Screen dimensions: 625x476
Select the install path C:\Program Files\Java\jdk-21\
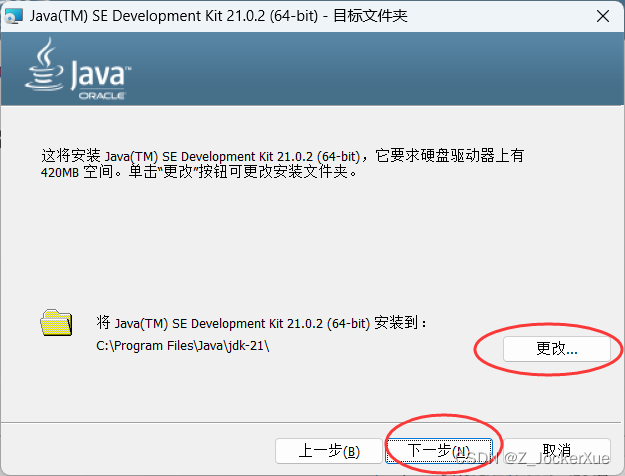click(x=183, y=346)
